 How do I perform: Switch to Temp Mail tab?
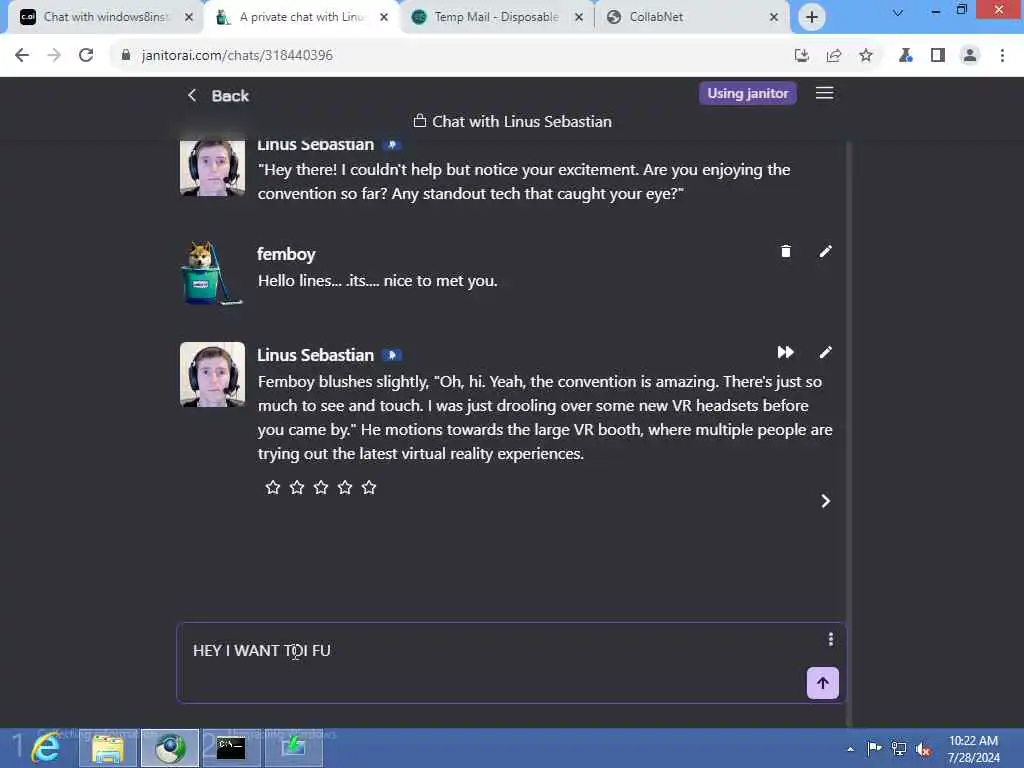click(x=496, y=17)
